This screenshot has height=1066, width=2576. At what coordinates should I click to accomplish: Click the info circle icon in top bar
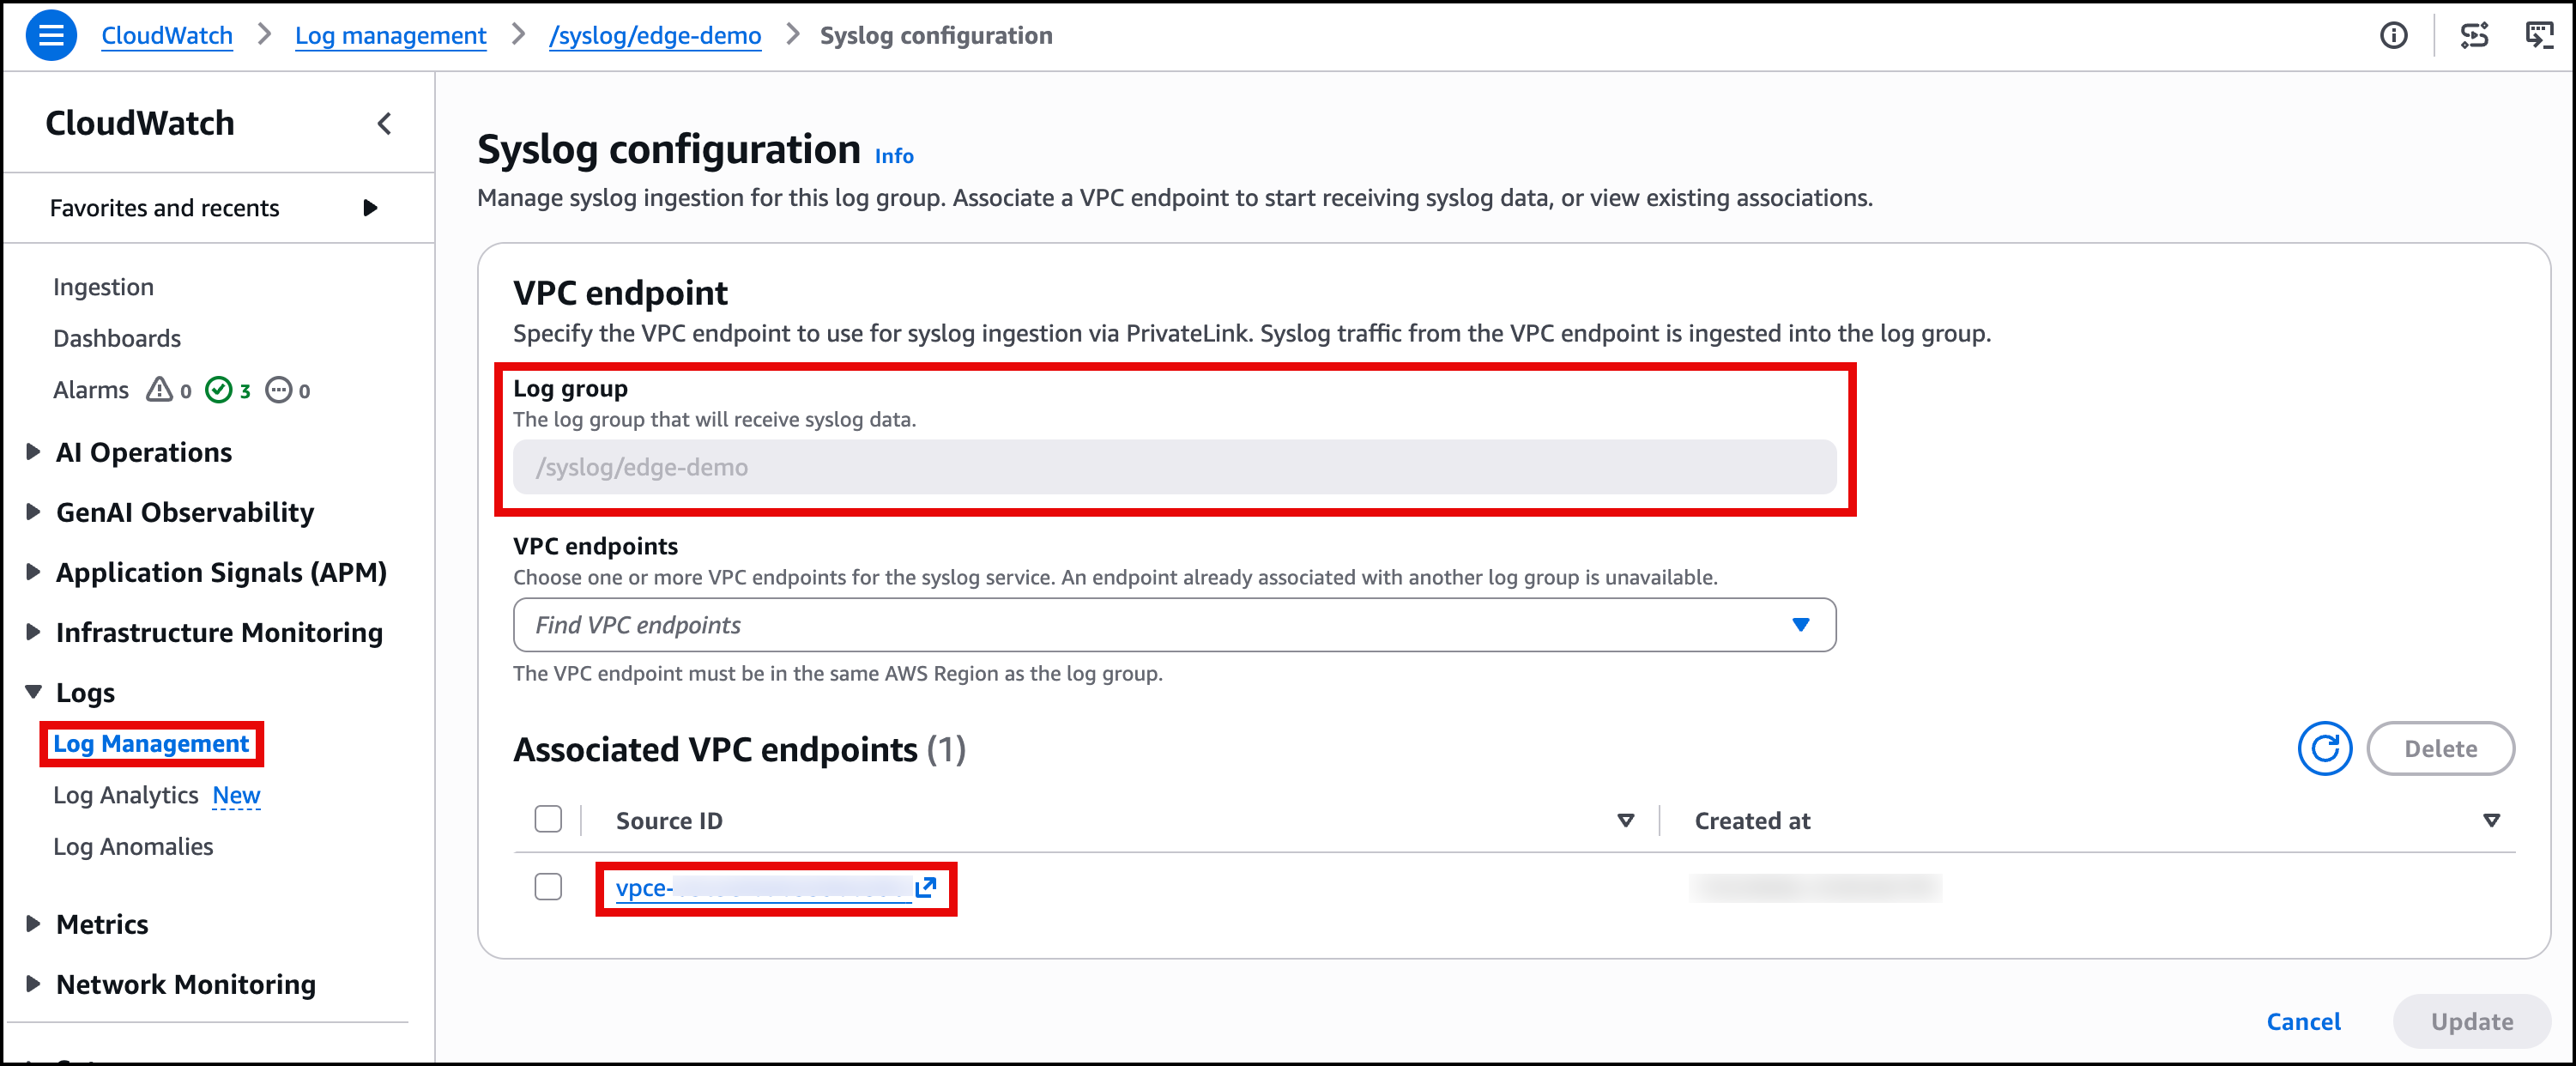click(2393, 36)
